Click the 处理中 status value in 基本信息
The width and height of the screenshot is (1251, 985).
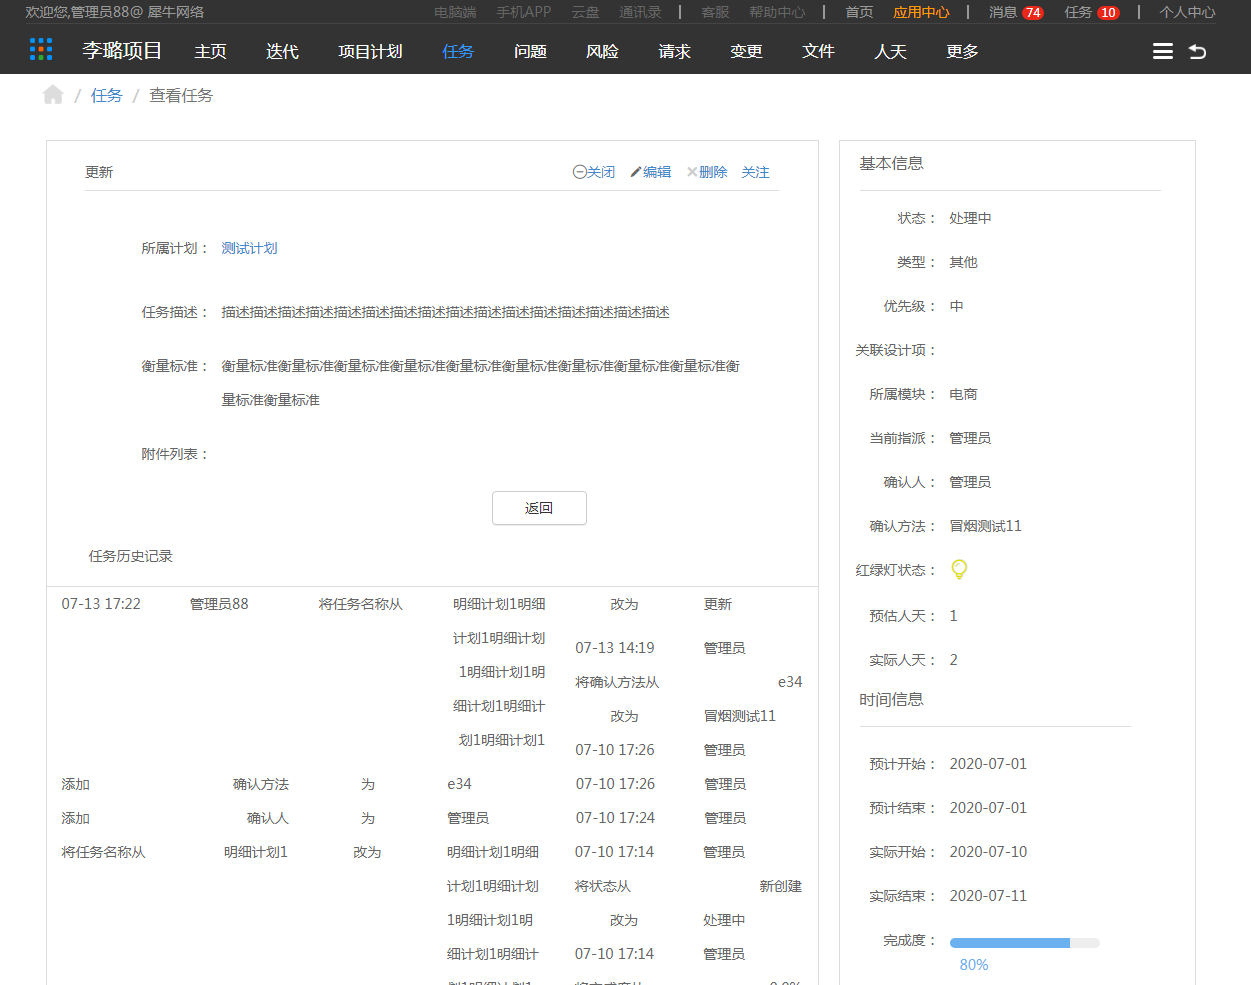pos(970,218)
